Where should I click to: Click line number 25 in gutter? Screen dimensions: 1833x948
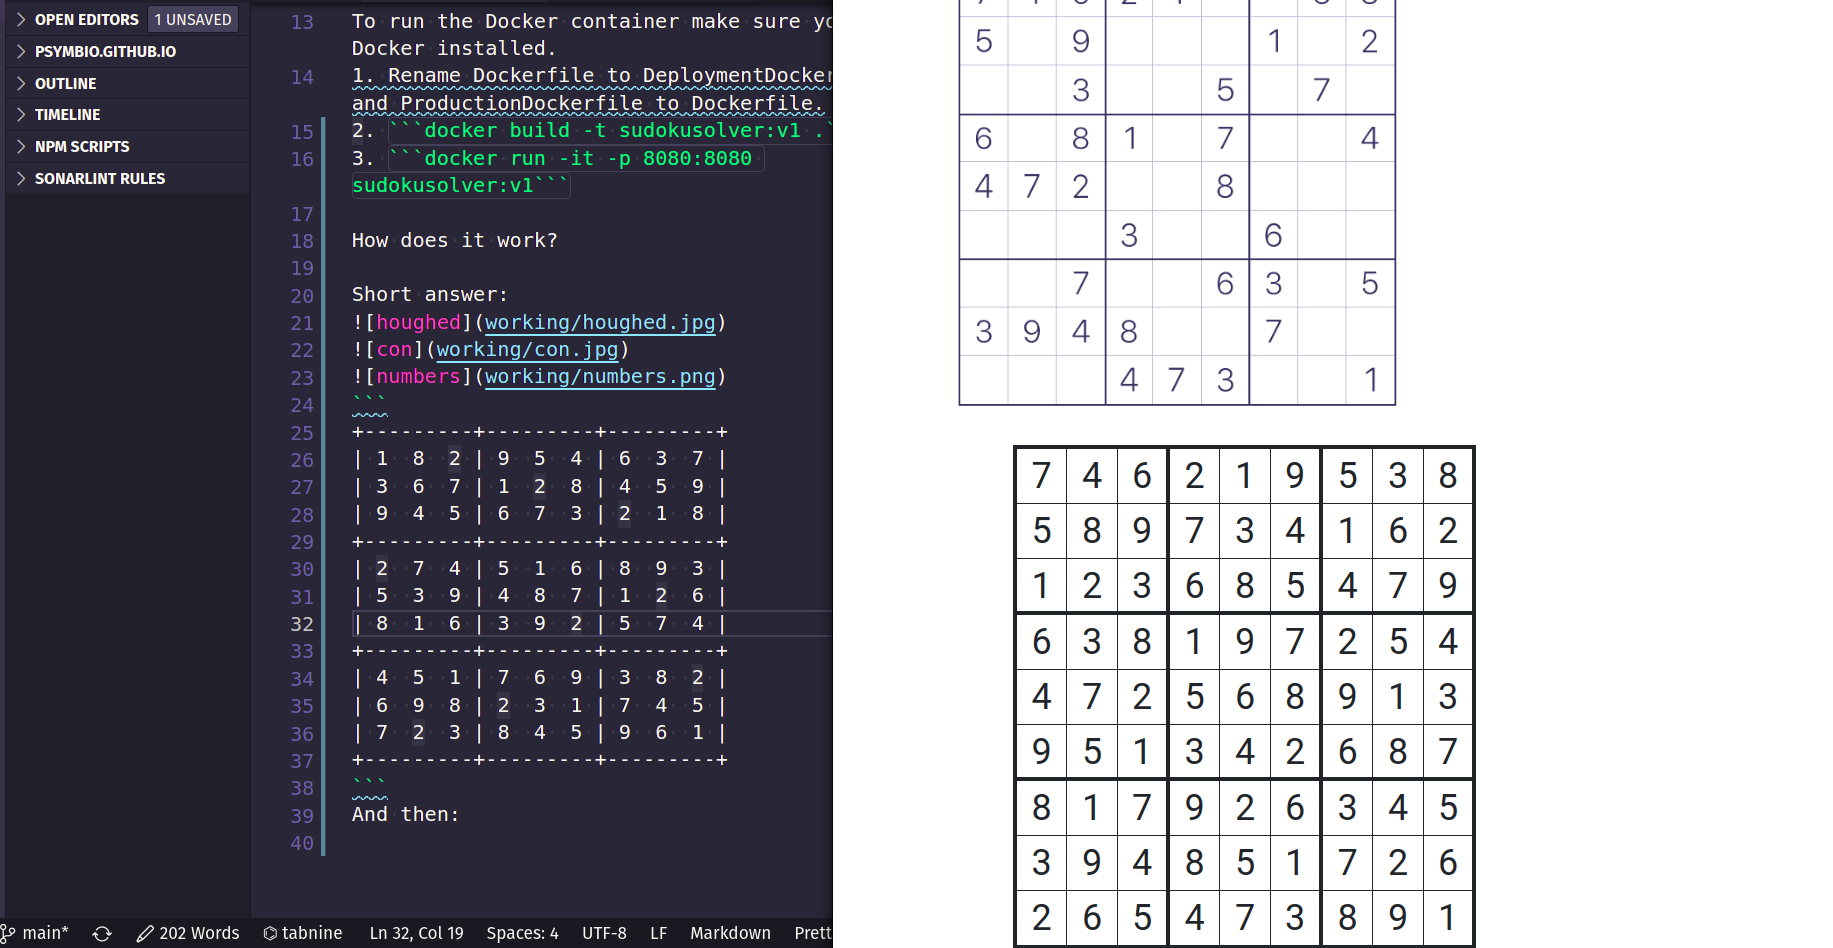coord(302,433)
